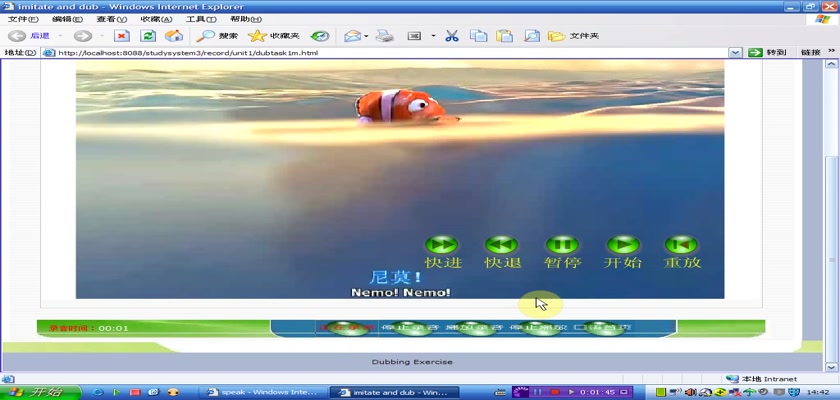Open the 查看(V) menu

click(x=112, y=19)
